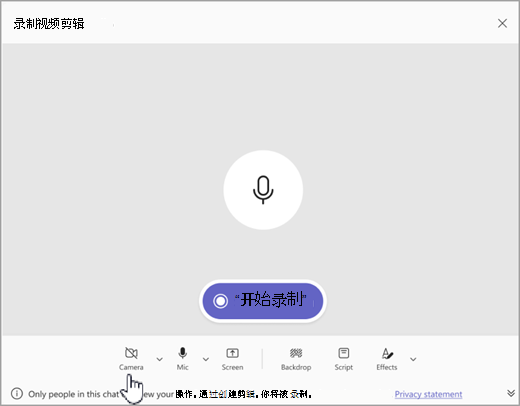Open the Mic options chevron
This screenshot has width=520, height=406.
point(206,359)
